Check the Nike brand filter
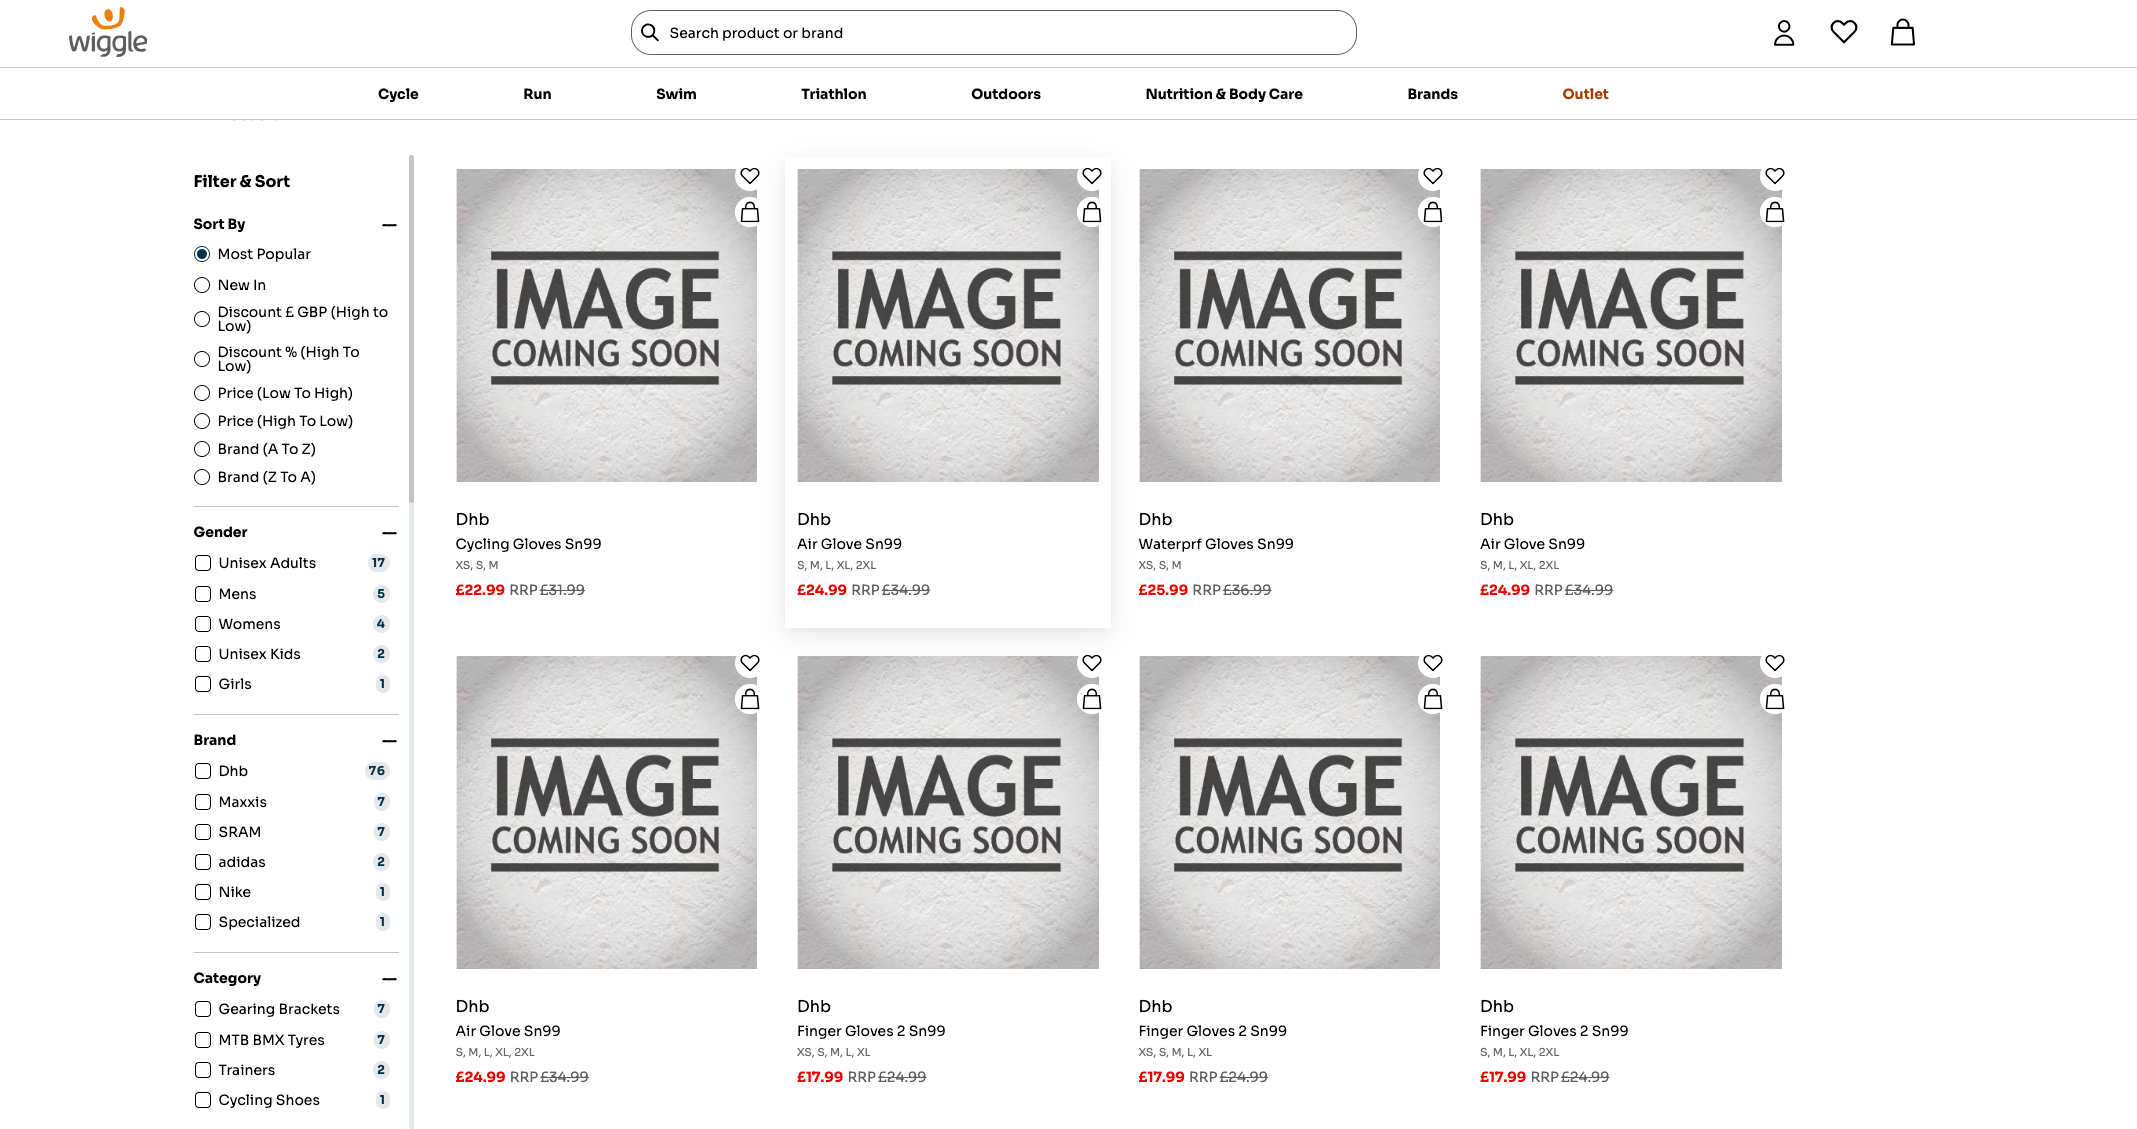Image resolution: width=2137 pixels, height=1129 pixels. pyautogui.click(x=203, y=892)
